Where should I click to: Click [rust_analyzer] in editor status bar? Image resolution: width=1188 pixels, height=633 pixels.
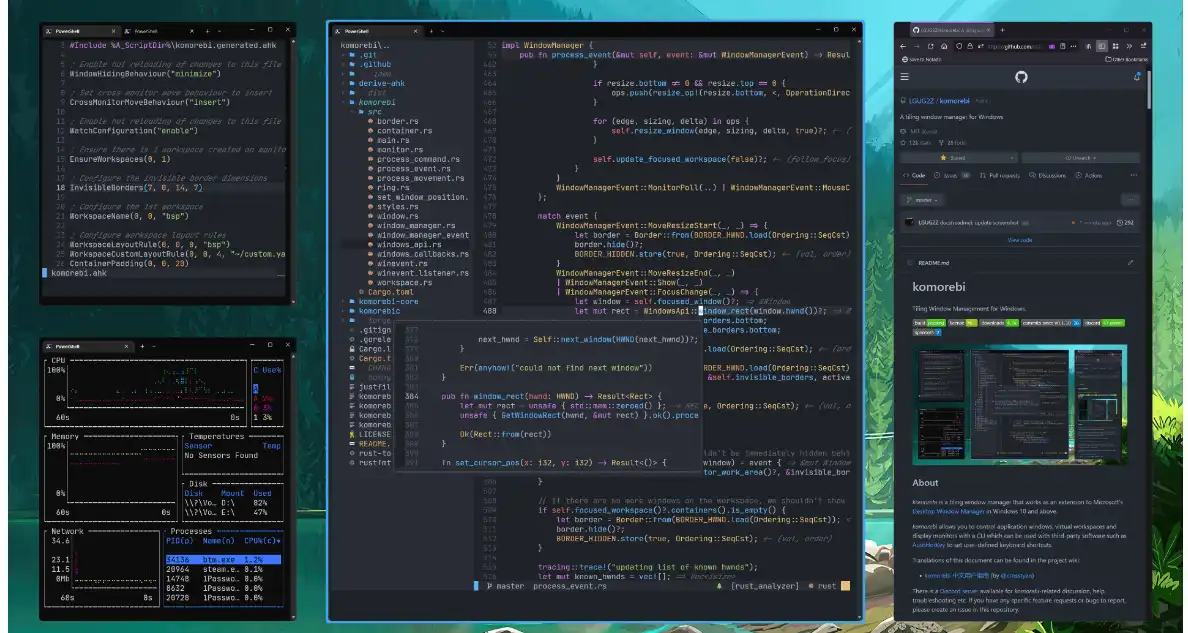pos(765,586)
